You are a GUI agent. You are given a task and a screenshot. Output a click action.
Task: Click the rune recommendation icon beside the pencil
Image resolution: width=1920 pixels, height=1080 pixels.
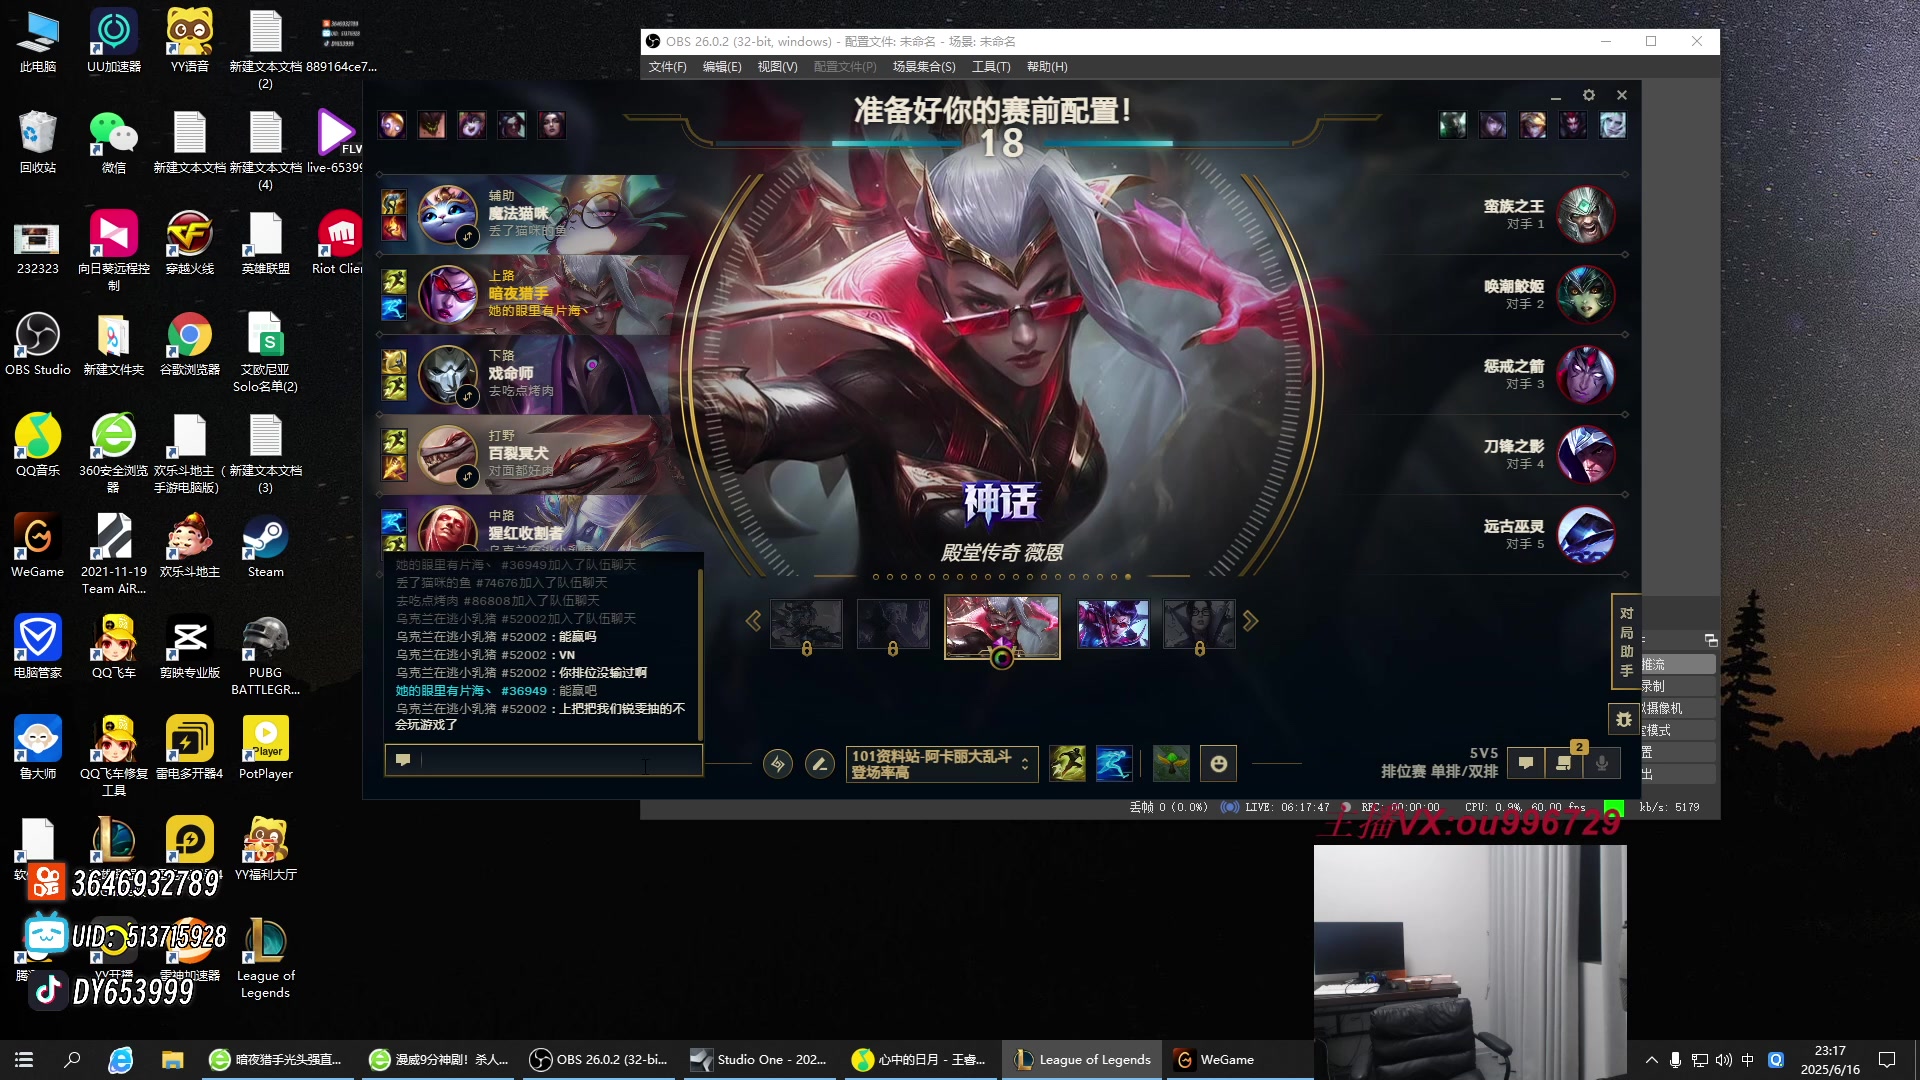point(778,764)
